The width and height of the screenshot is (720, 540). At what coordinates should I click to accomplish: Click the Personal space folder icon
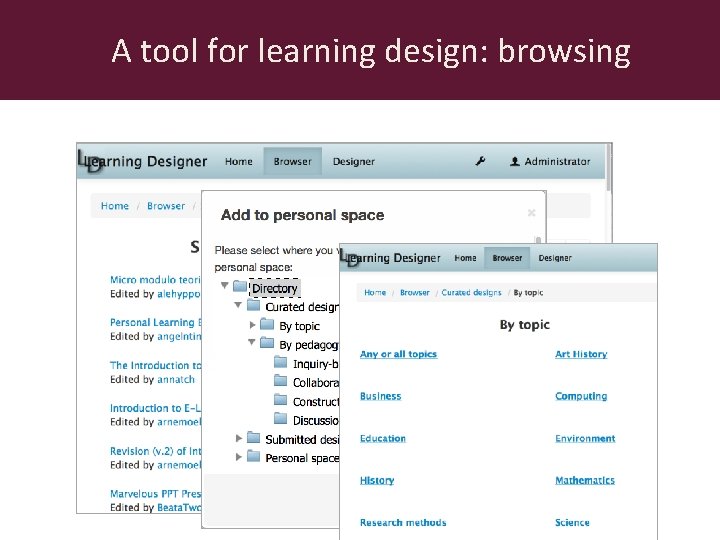(253, 456)
